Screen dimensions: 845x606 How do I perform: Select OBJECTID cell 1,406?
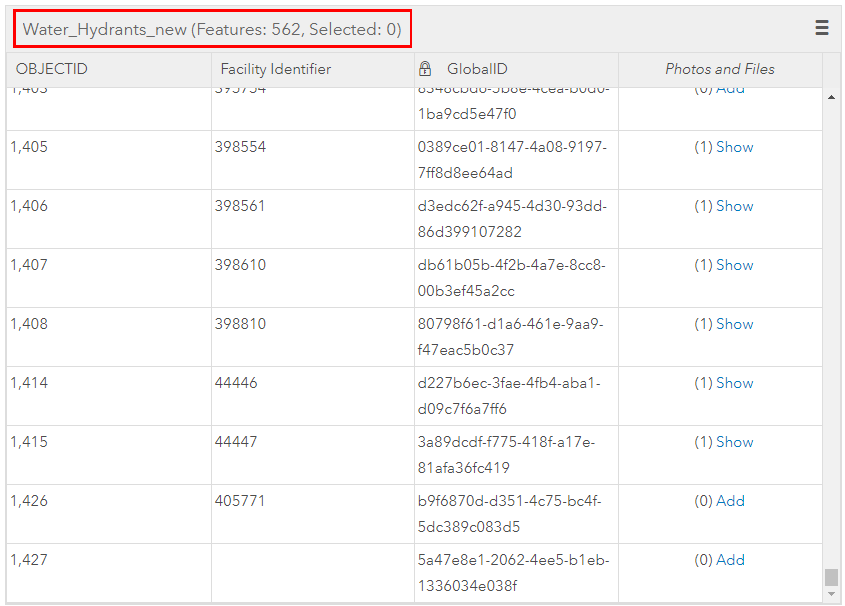pos(108,219)
